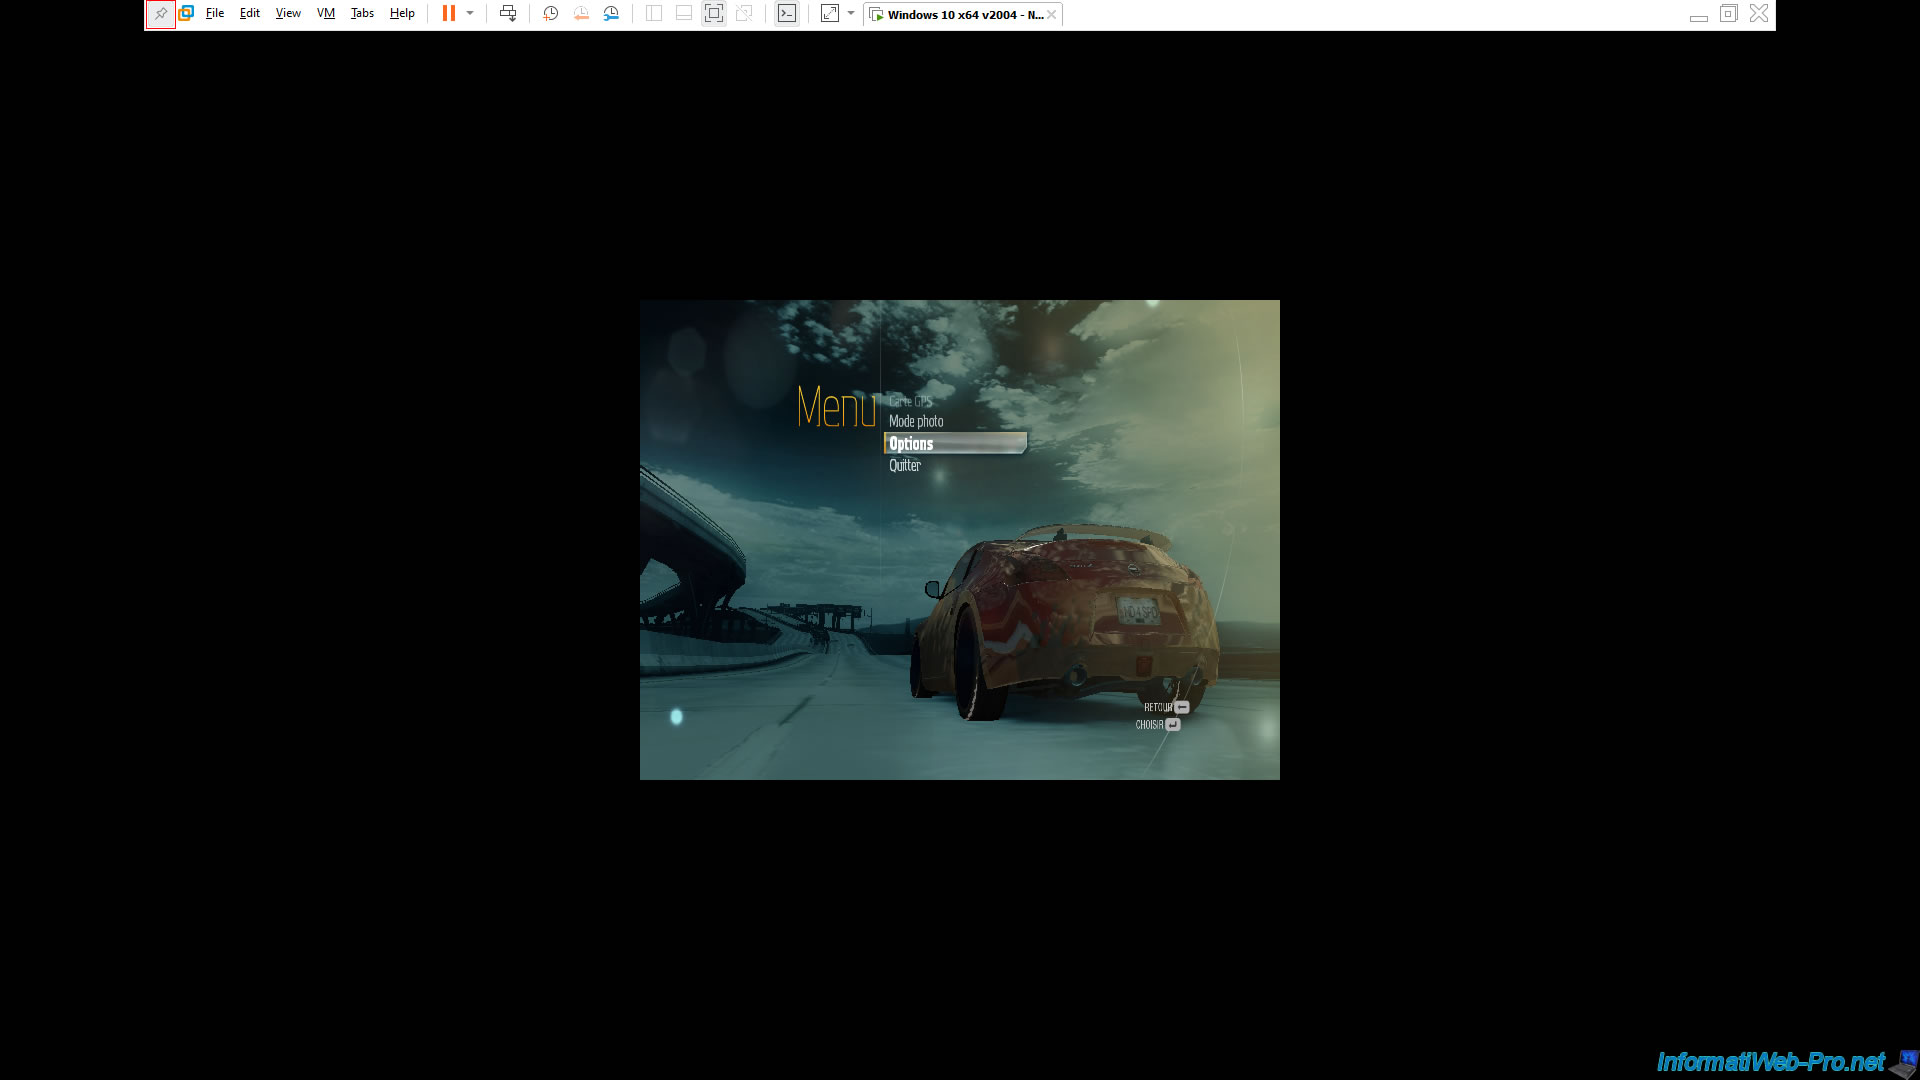Show or hide the thumbnail bar

point(684,14)
